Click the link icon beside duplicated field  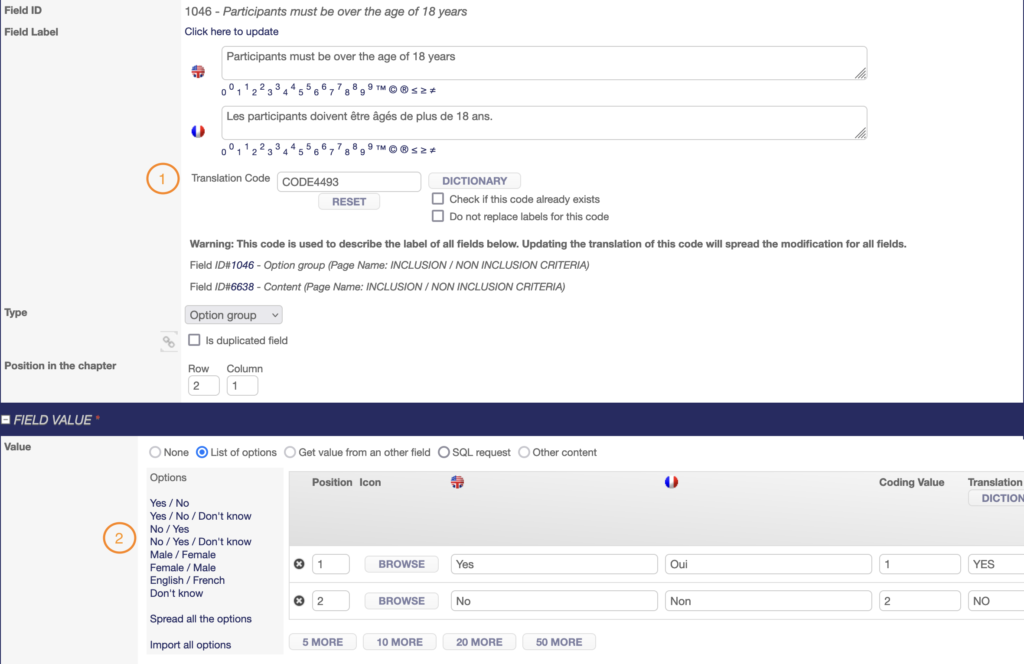click(169, 341)
